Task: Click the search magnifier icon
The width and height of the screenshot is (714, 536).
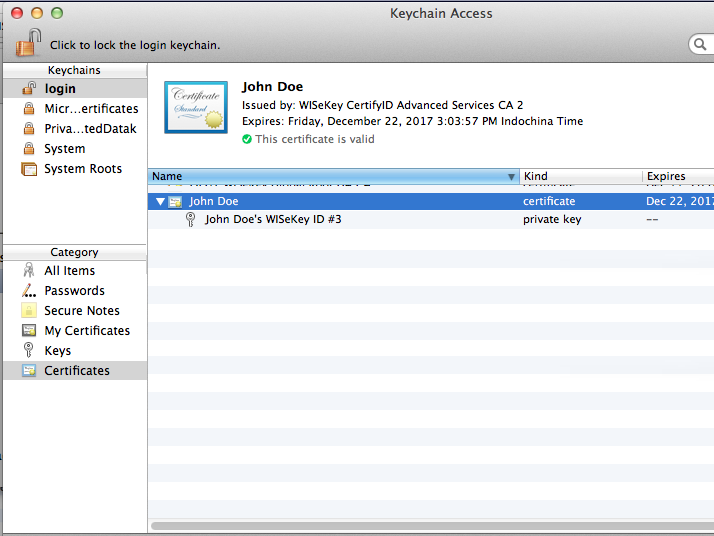Action: 700,44
